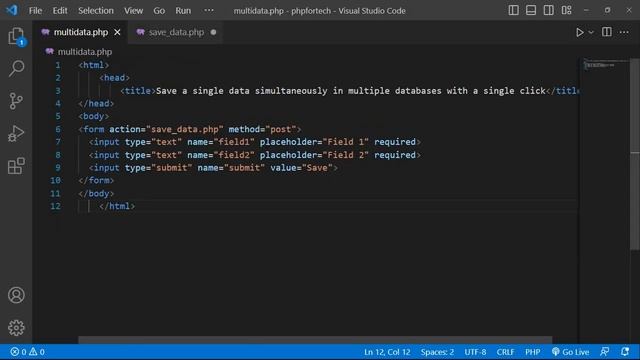Open the Run and Debug view
640x360 pixels.
point(16,133)
